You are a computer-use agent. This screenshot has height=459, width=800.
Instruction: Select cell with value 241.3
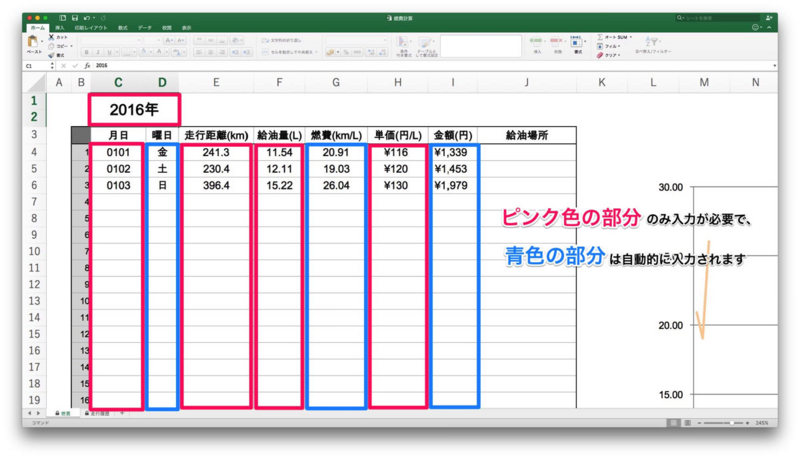[x=216, y=152]
